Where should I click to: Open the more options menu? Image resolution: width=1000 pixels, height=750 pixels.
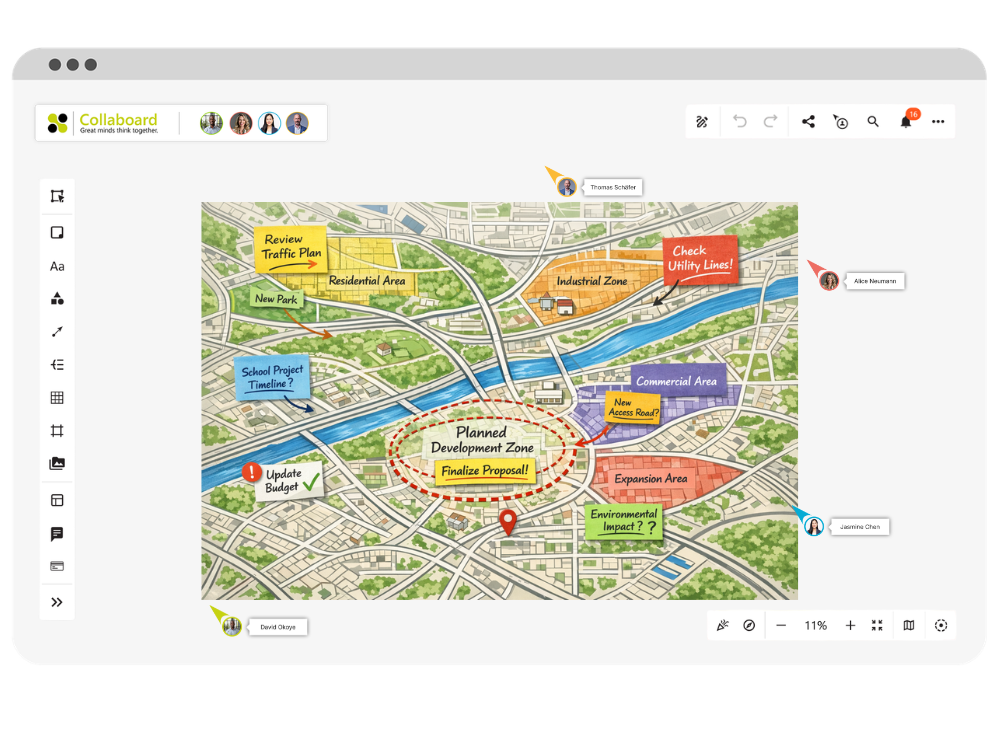[938, 120]
